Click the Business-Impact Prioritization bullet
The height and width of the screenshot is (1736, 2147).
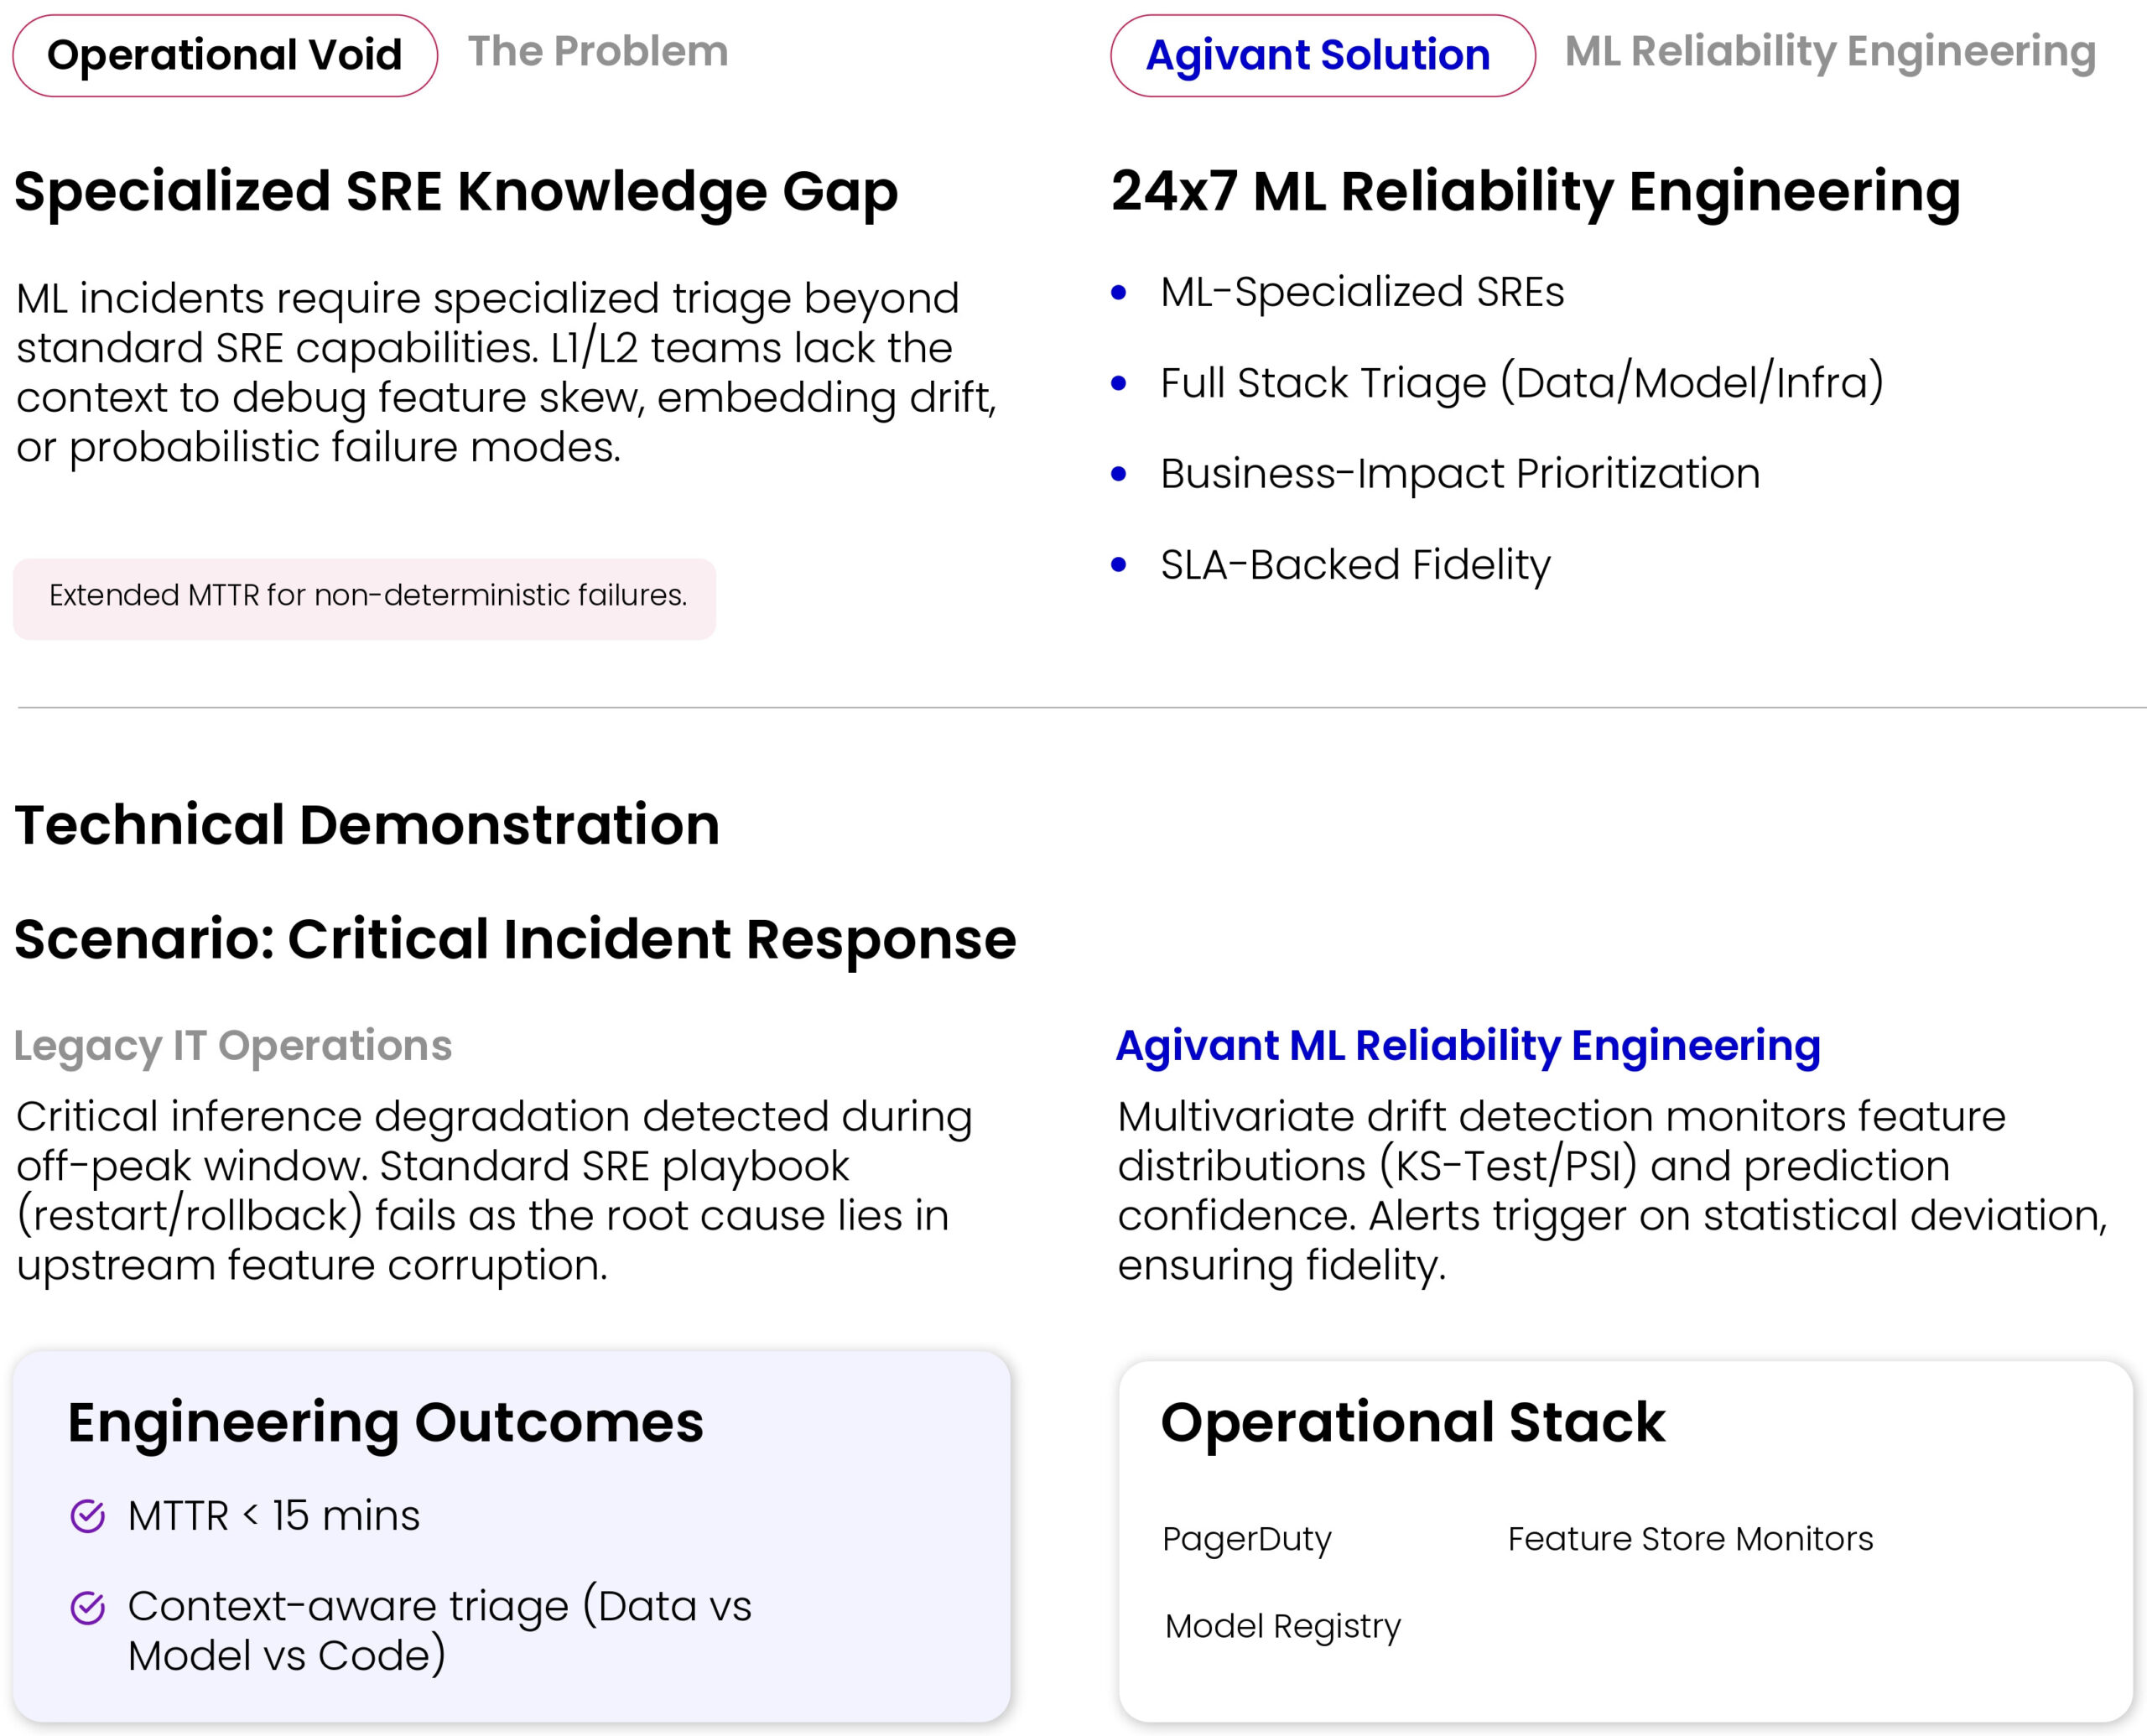pyautogui.click(x=1459, y=474)
